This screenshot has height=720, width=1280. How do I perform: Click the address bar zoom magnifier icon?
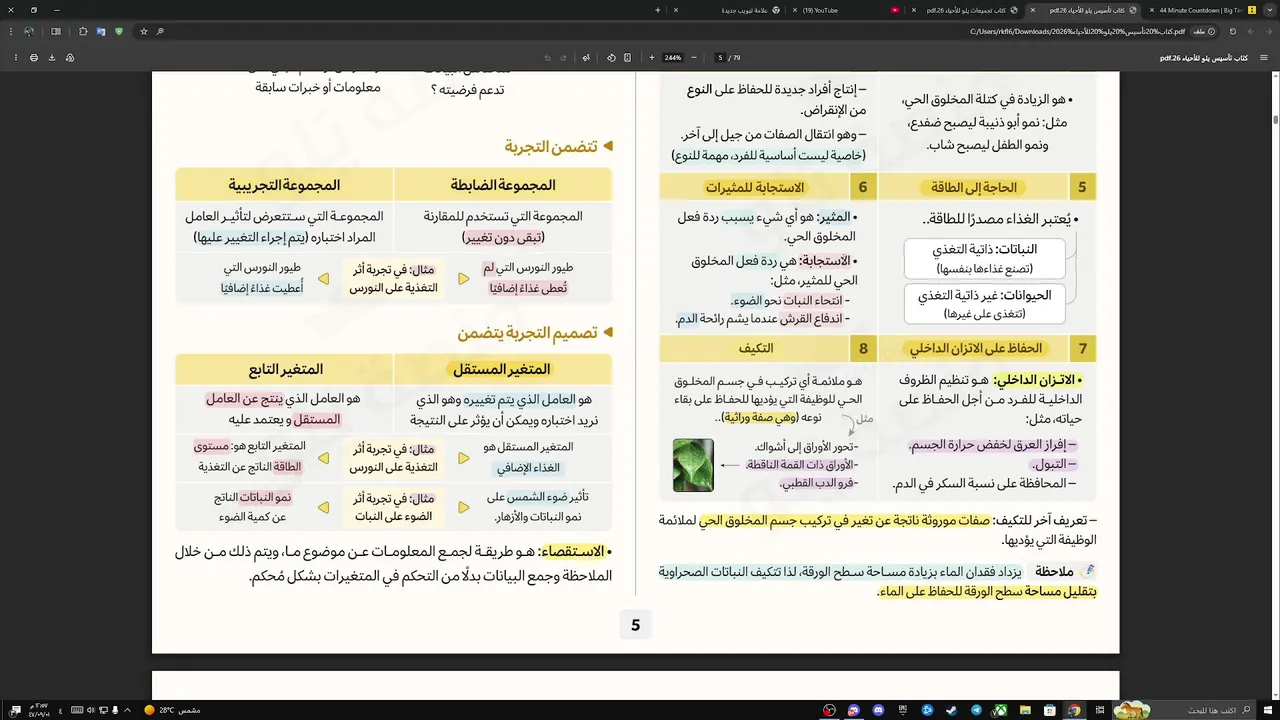coord(160,31)
